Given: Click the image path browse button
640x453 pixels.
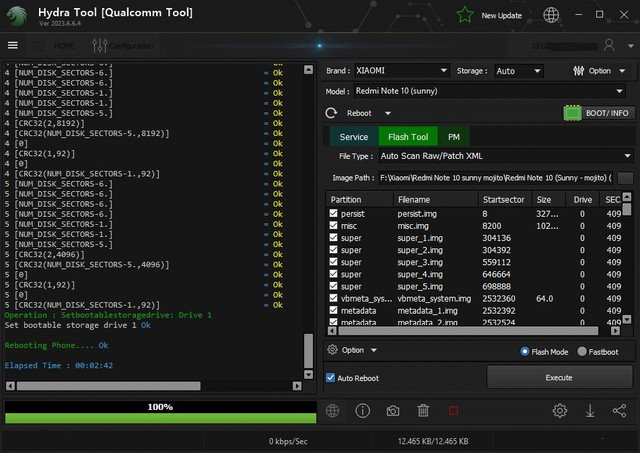Looking at the screenshot, I should point(625,178).
